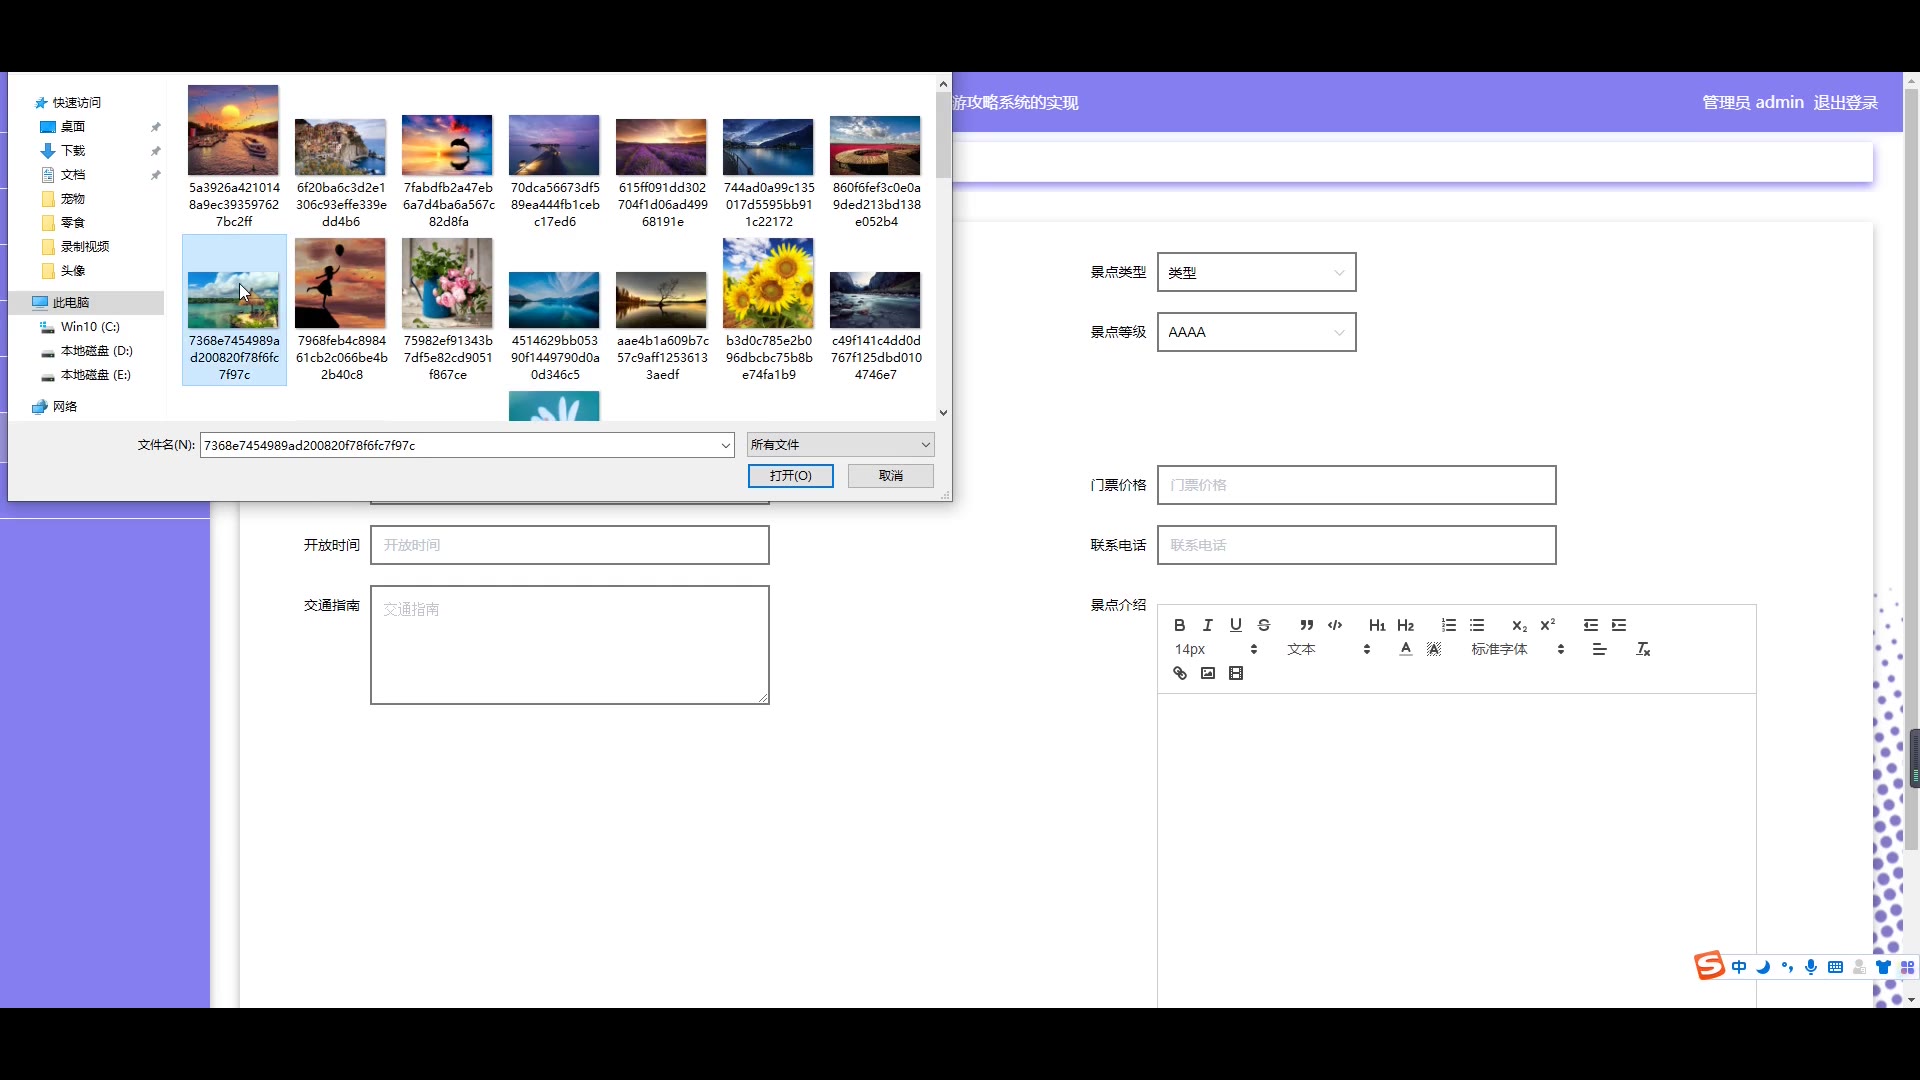Click the 打开(O) button in file dialog

tap(790, 476)
